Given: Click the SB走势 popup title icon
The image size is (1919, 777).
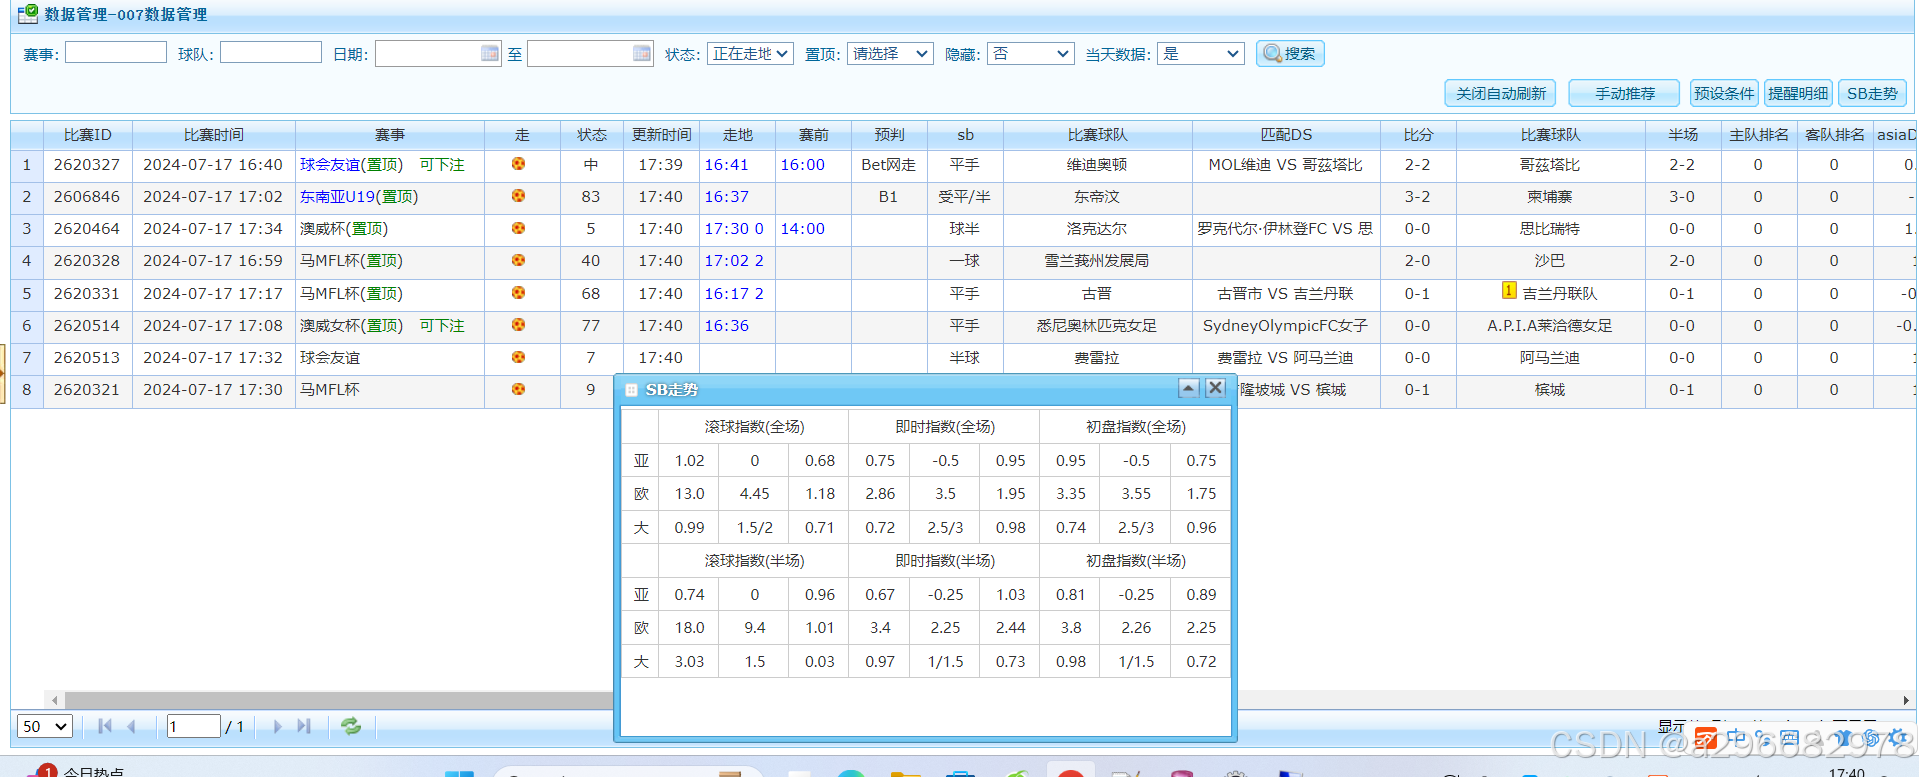Looking at the screenshot, I should point(631,390).
